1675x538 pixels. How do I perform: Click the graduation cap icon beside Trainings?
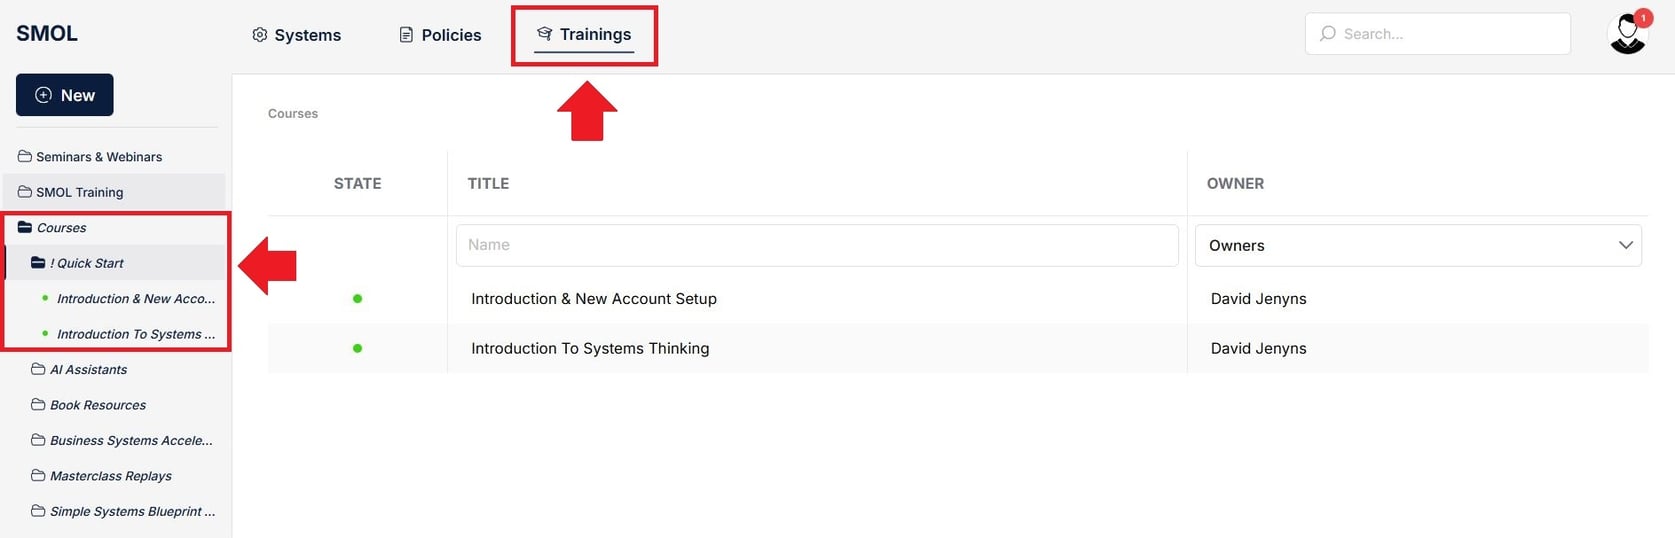click(x=544, y=34)
